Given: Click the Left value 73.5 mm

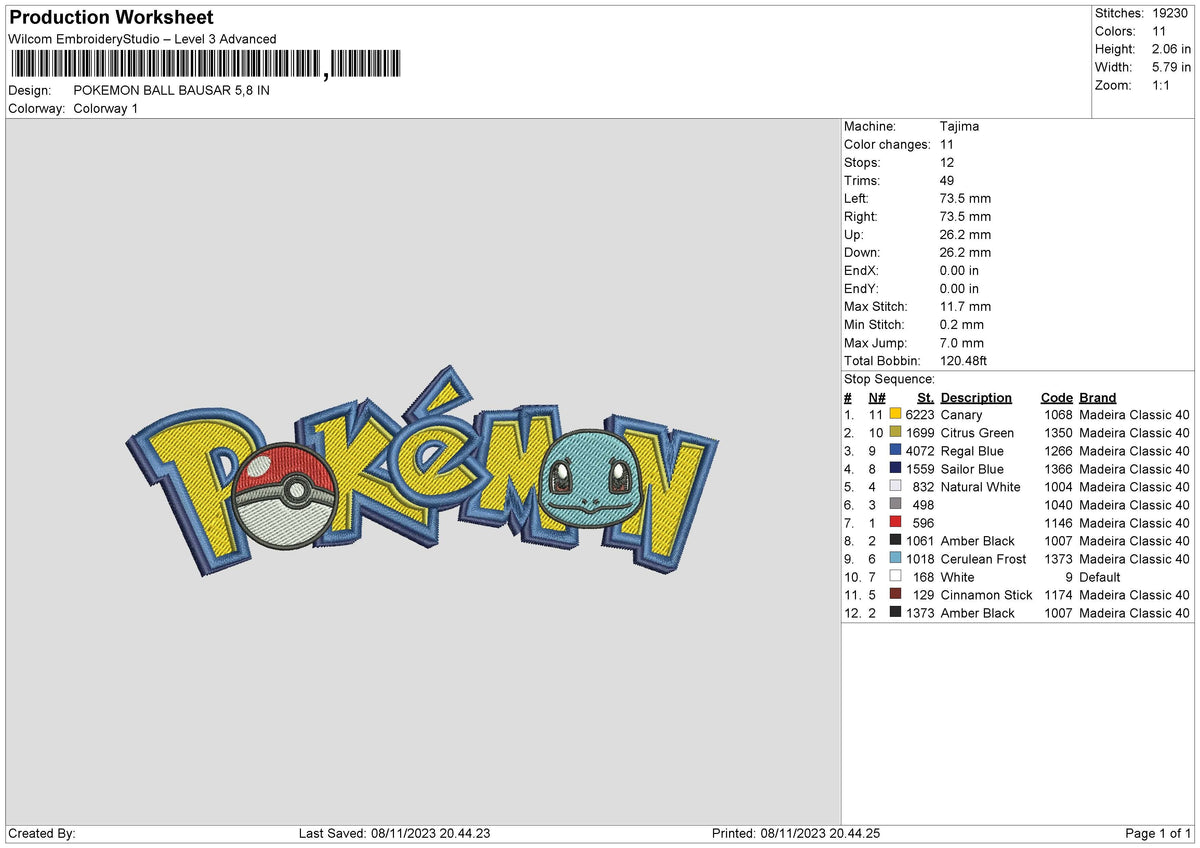Looking at the screenshot, I should [965, 198].
